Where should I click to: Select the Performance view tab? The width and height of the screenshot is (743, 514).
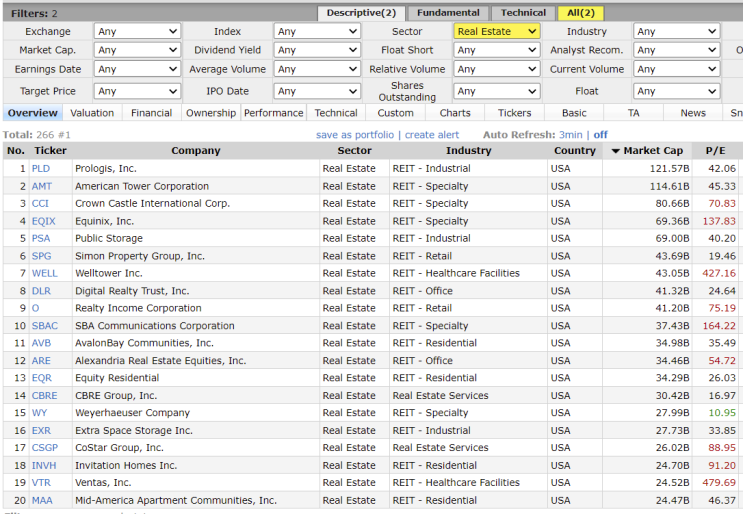click(x=273, y=113)
